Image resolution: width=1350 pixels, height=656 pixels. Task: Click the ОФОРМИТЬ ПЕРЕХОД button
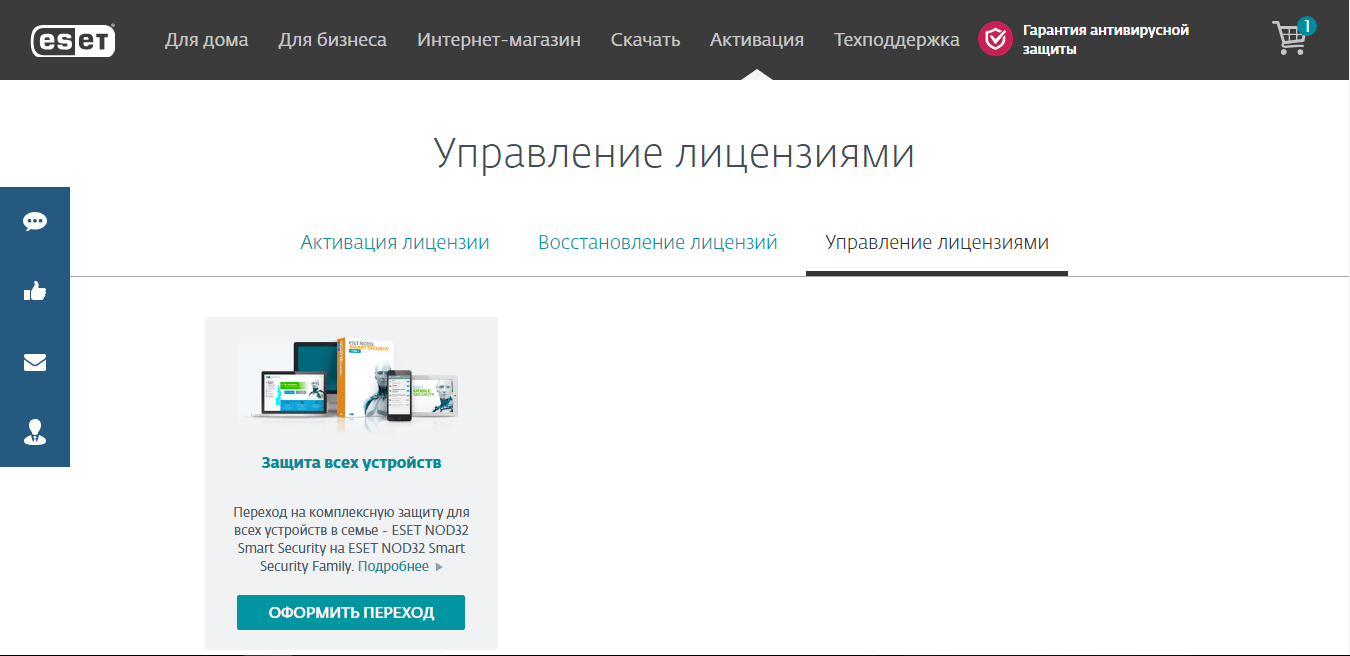[x=351, y=613]
